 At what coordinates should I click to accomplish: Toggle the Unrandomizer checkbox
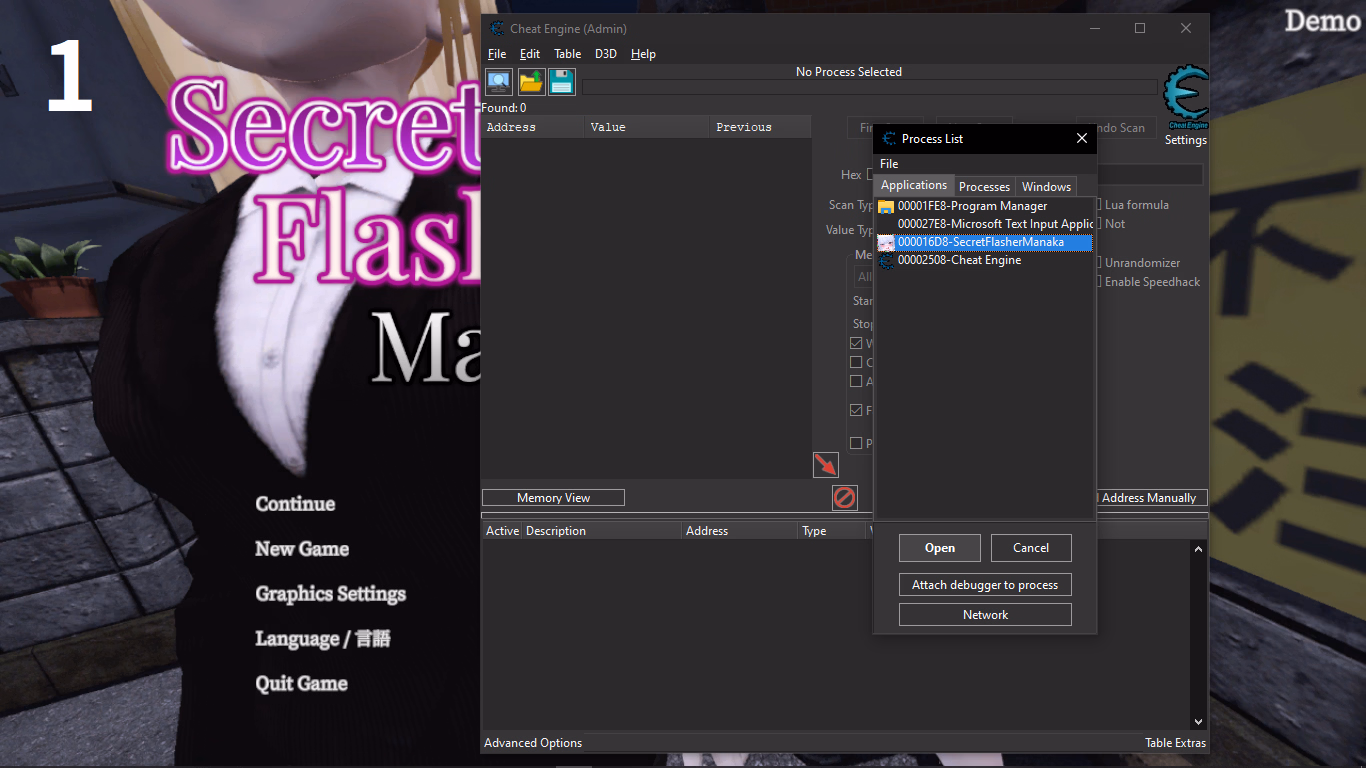pos(1099,263)
